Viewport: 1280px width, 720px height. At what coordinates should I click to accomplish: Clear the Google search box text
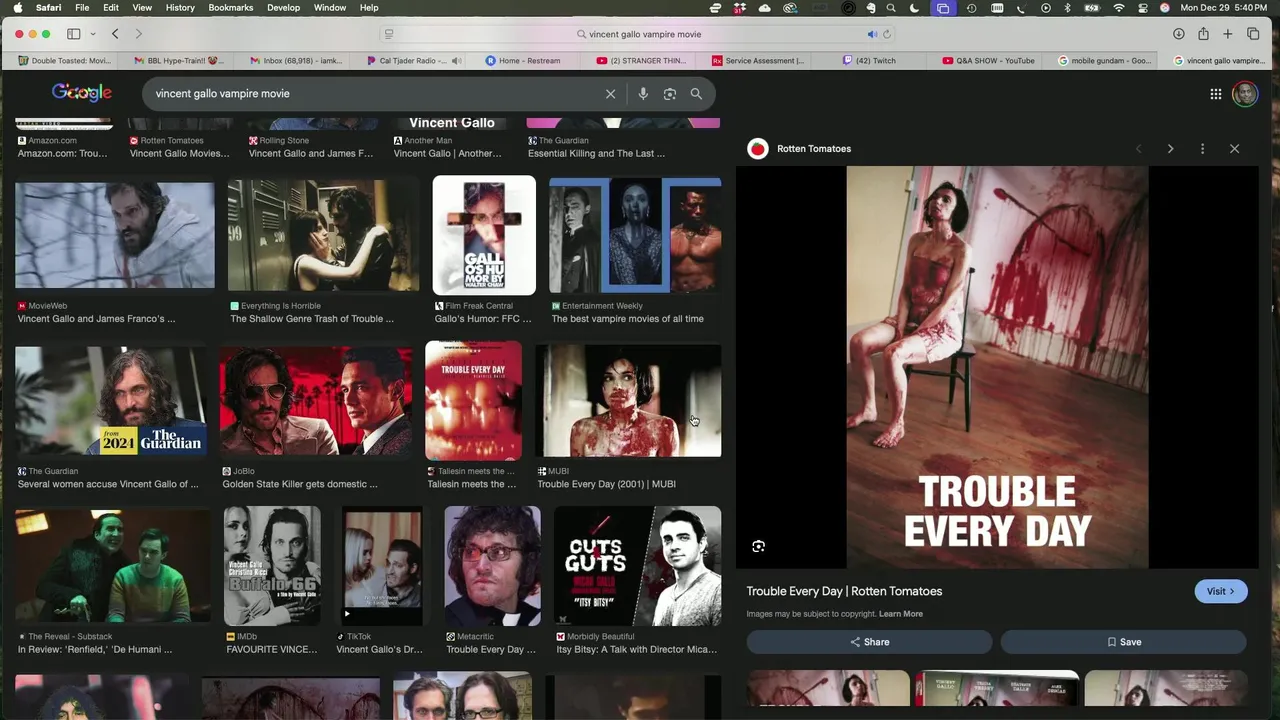[x=610, y=94]
